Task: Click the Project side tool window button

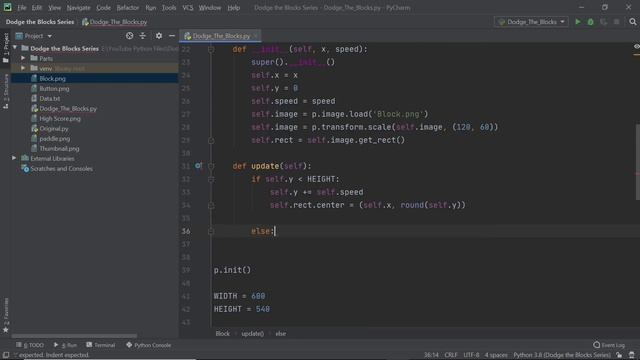Action: pos(6,47)
